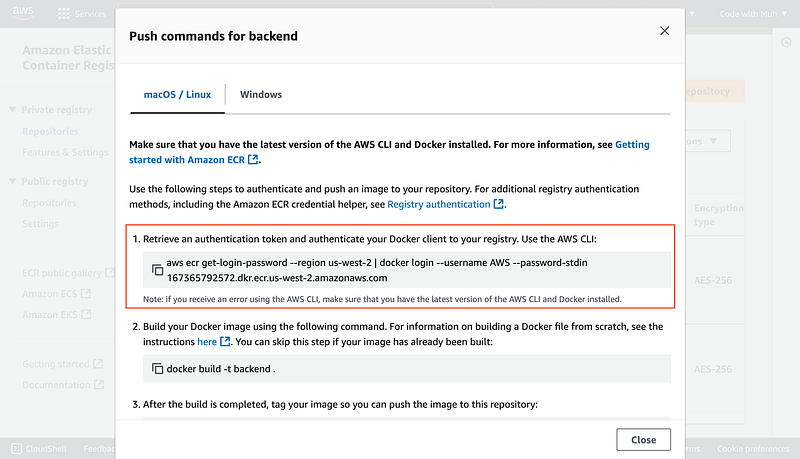Open the Code with Muh account dropdown
Viewport: 800px width, 459px height.
[x=754, y=14]
